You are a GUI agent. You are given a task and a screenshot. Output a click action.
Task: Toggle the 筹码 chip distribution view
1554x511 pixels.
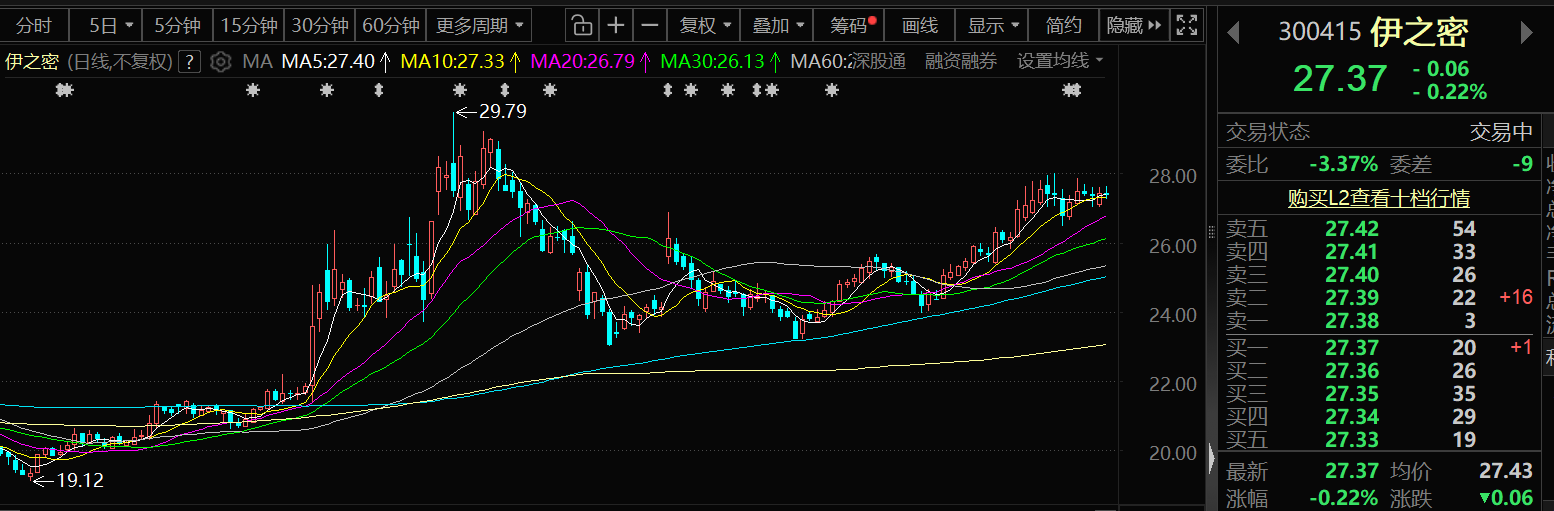point(849,25)
